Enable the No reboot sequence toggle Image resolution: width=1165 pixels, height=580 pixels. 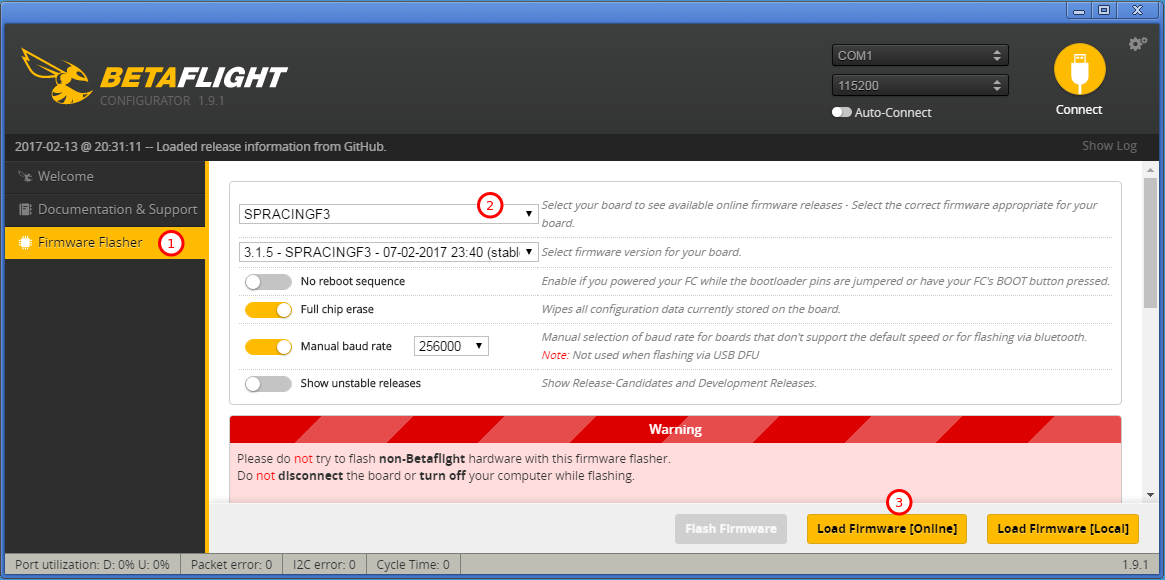pyautogui.click(x=268, y=282)
